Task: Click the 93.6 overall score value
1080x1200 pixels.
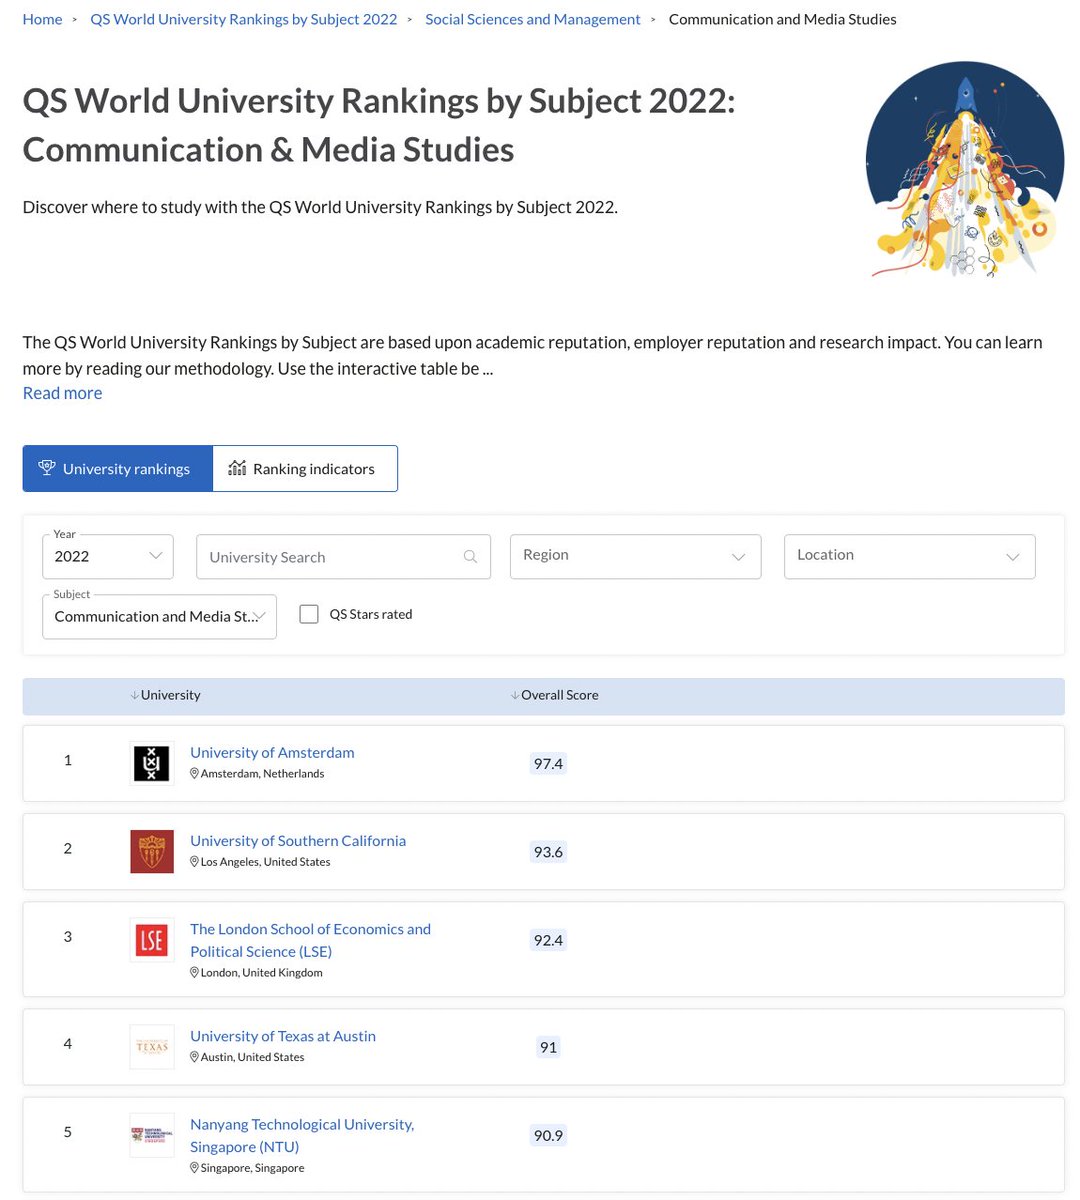Action: (x=548, y=852)
